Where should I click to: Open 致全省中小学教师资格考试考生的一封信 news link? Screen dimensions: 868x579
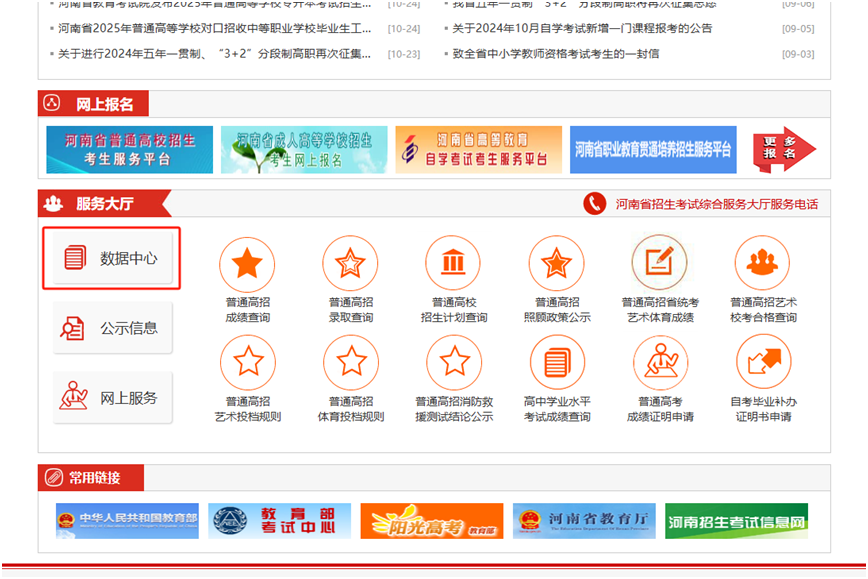555,53
